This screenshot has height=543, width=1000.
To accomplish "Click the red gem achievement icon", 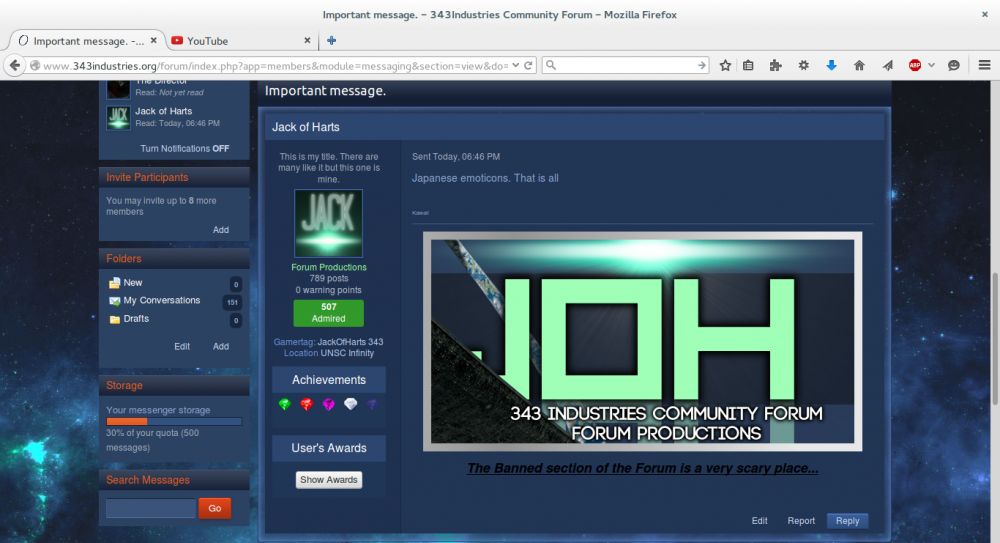I will pos(307,404).
